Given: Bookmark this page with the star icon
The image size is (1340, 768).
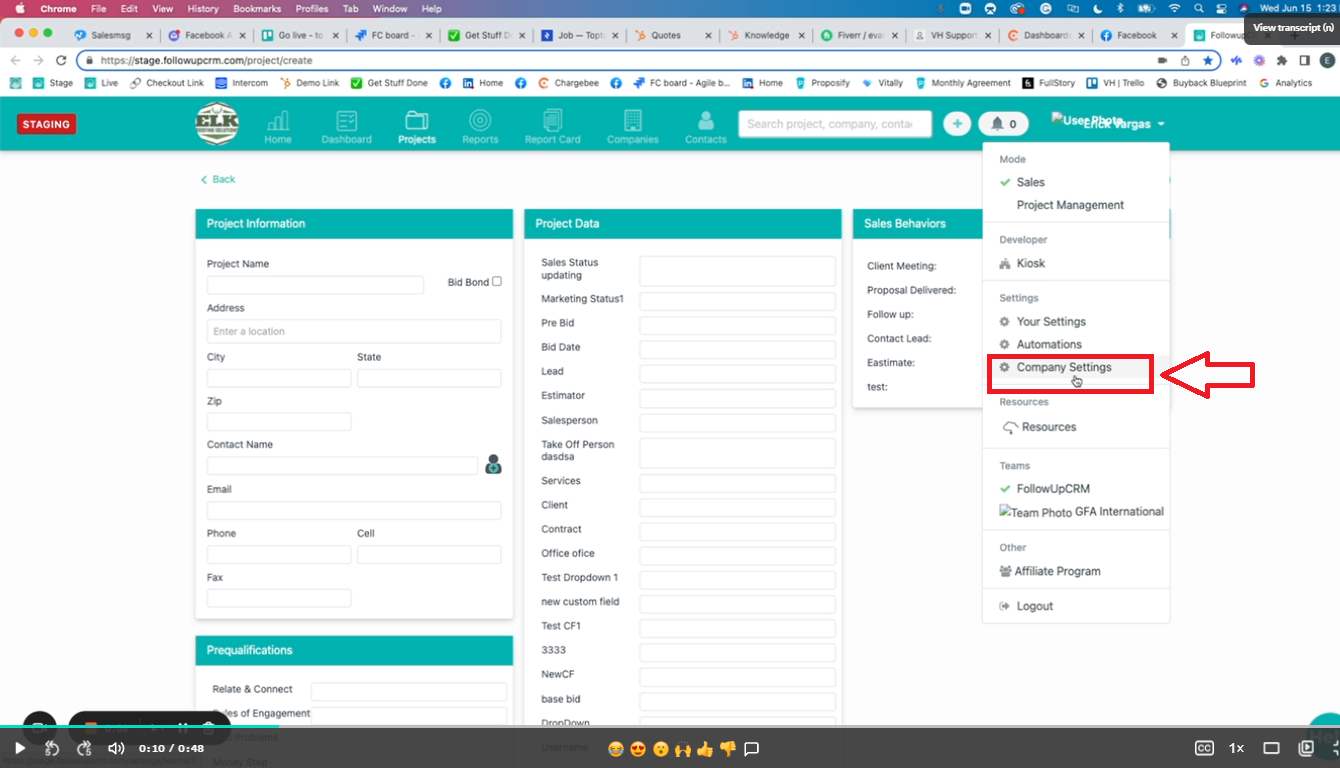Looking at the screenshot, I should click(1208, 60).
